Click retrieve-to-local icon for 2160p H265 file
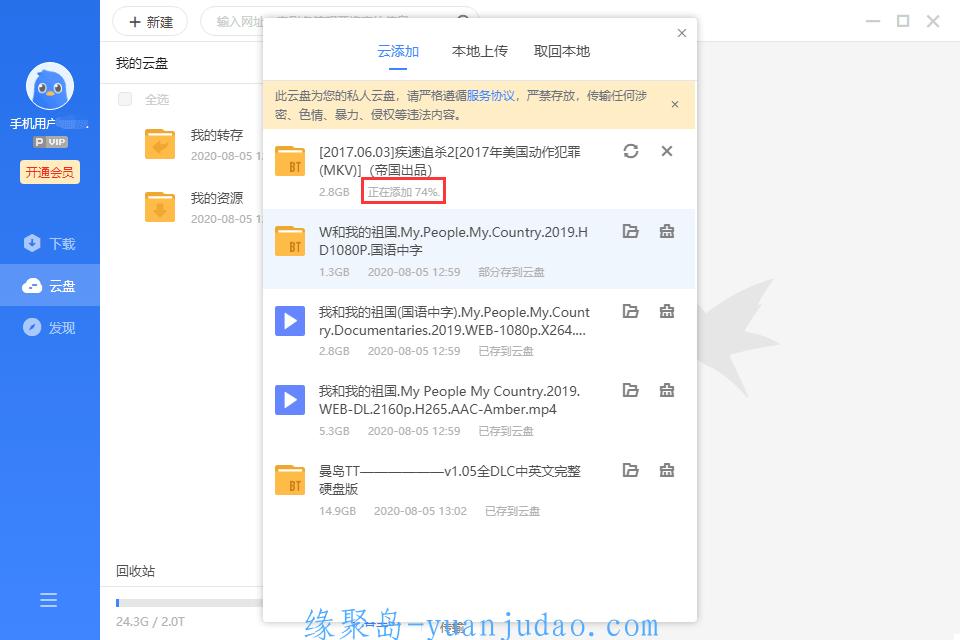960x640 pixels. click(667, 390)
